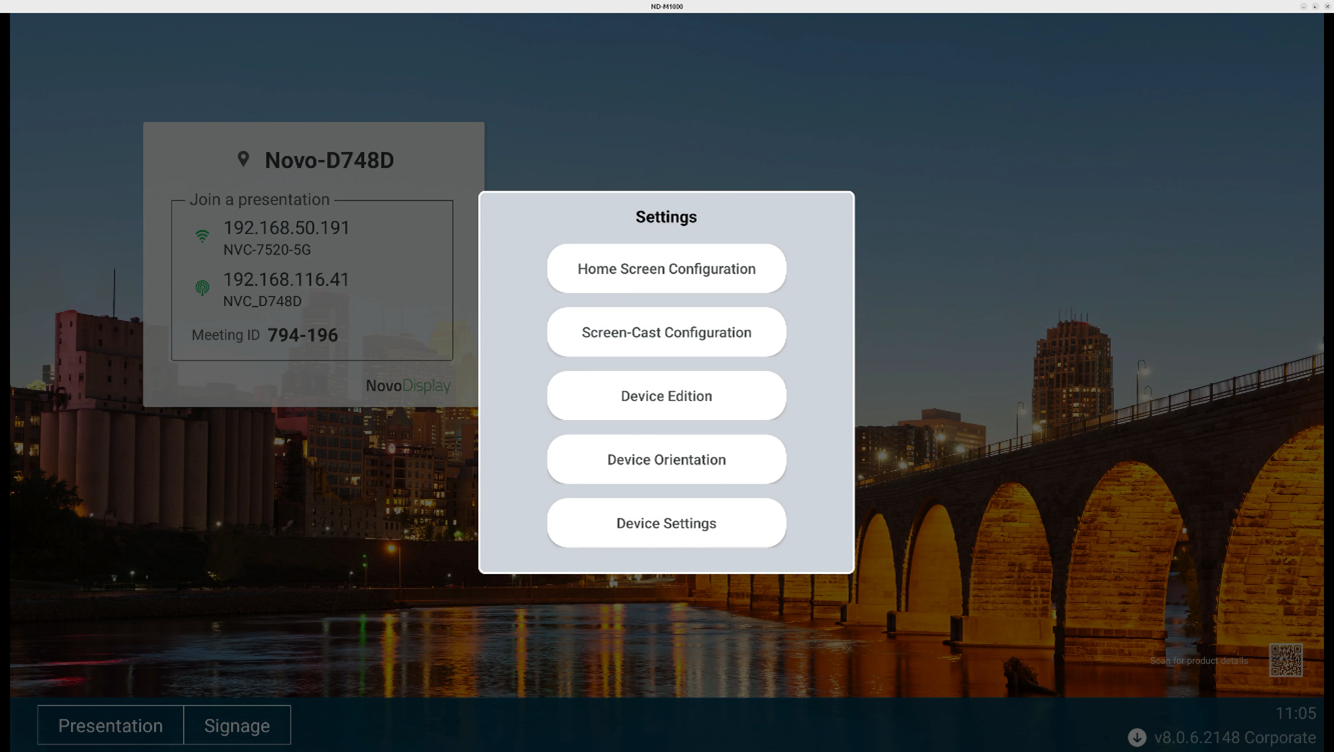Image resolution: width=1334 pixels, height=752 pixels.
Task: Switch to the Presentation tab
Action: click(110, 725)
